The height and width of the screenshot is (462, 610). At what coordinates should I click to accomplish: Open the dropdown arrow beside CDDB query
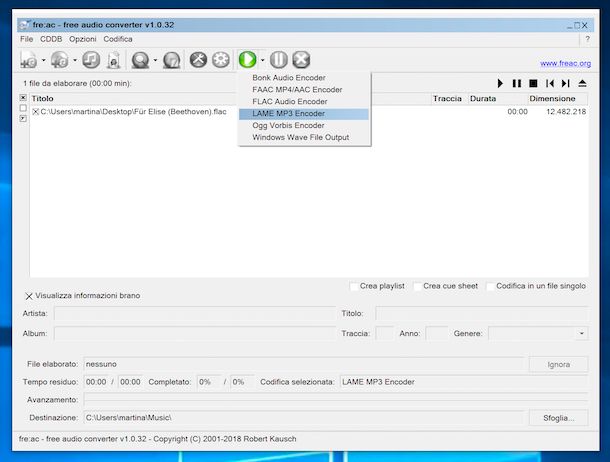pyautogui.click(x=155, y=60)
